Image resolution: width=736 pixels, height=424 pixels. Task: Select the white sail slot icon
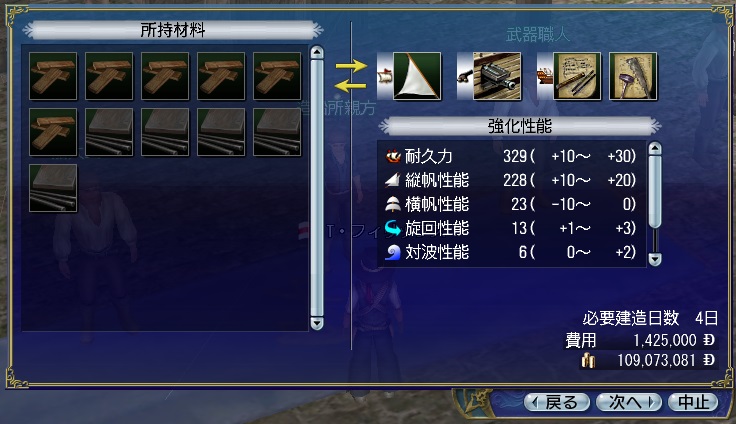tap(417, 76)
